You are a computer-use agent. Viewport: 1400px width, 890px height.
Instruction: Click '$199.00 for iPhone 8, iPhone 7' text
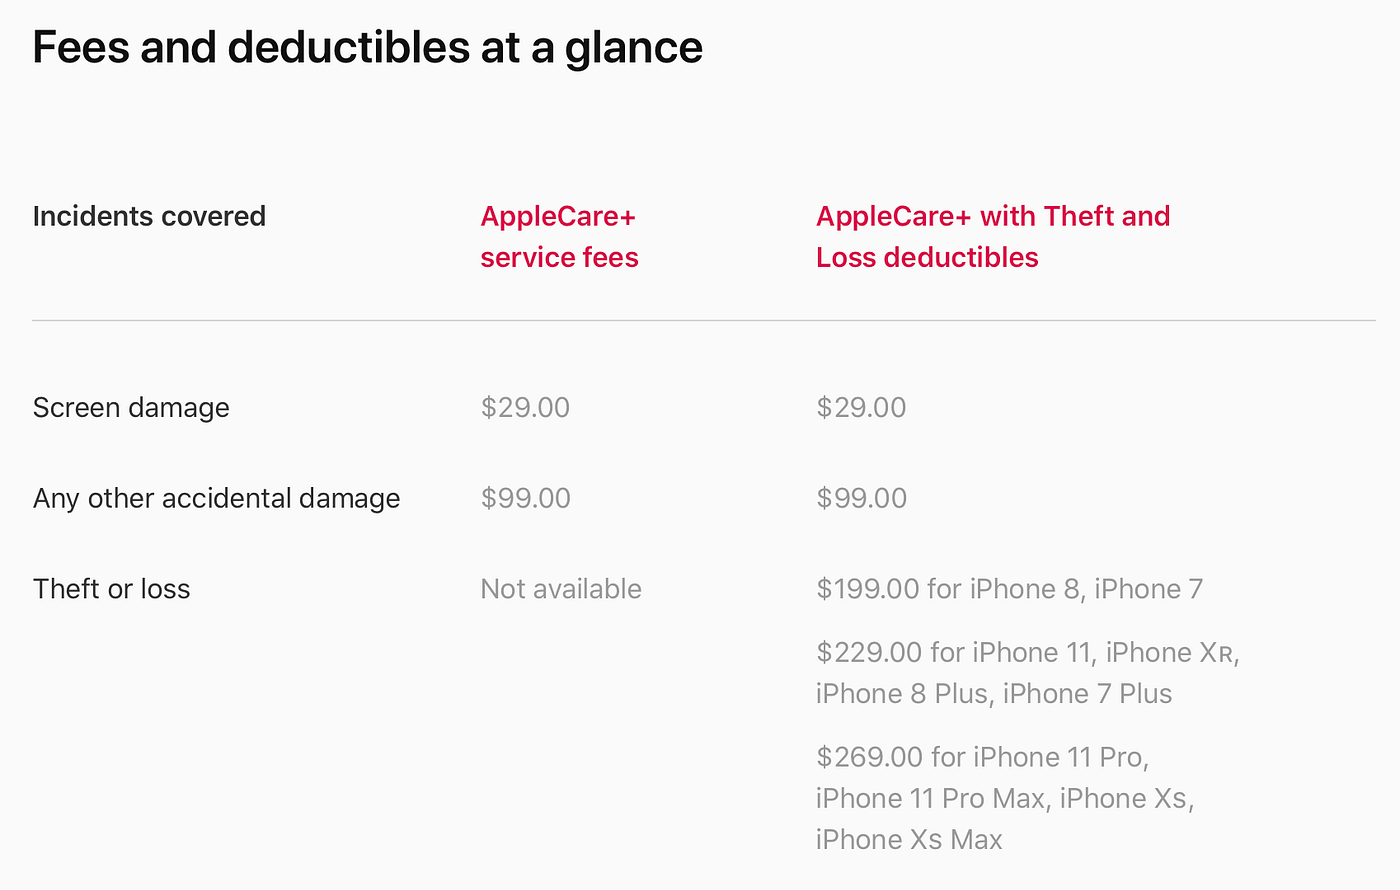click(x=1009, y=589)
